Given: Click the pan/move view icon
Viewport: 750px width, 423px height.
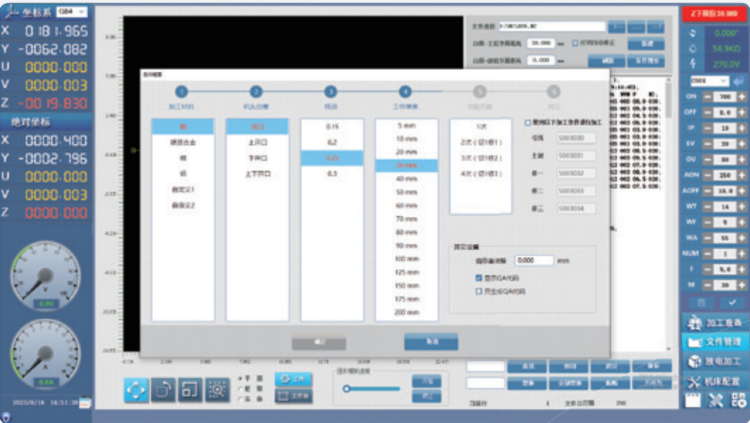Looking at the screenshot, I should coord(136,391).
